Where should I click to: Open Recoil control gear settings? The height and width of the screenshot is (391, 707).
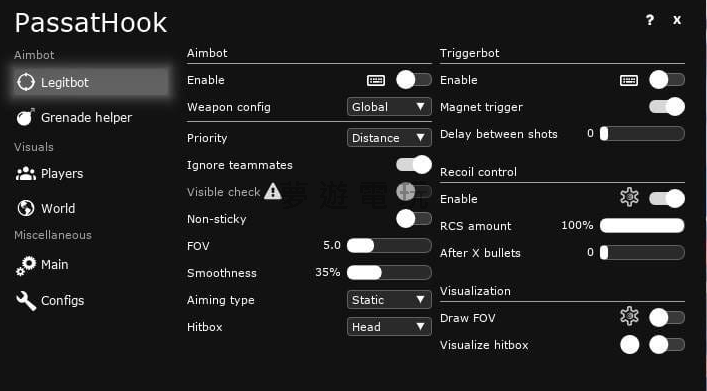pyautogui.click(x=629, y=198)
